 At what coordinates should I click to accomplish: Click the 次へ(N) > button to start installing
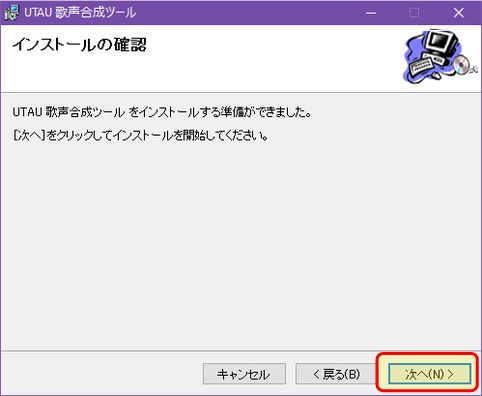point(429,374)
